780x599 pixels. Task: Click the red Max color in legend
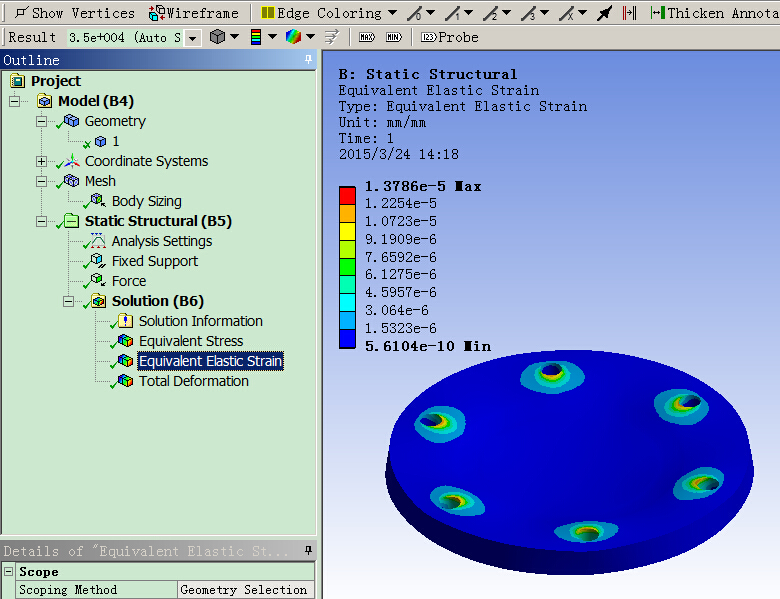pyautogui.click(x=347, y=195)
